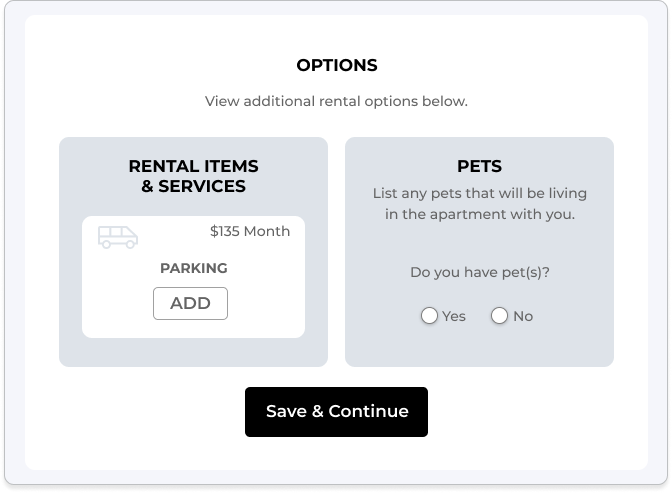Click the word 'Month' in the parking price
The width and height of the screenshot is (672, 493).
(x=268, y=231)
